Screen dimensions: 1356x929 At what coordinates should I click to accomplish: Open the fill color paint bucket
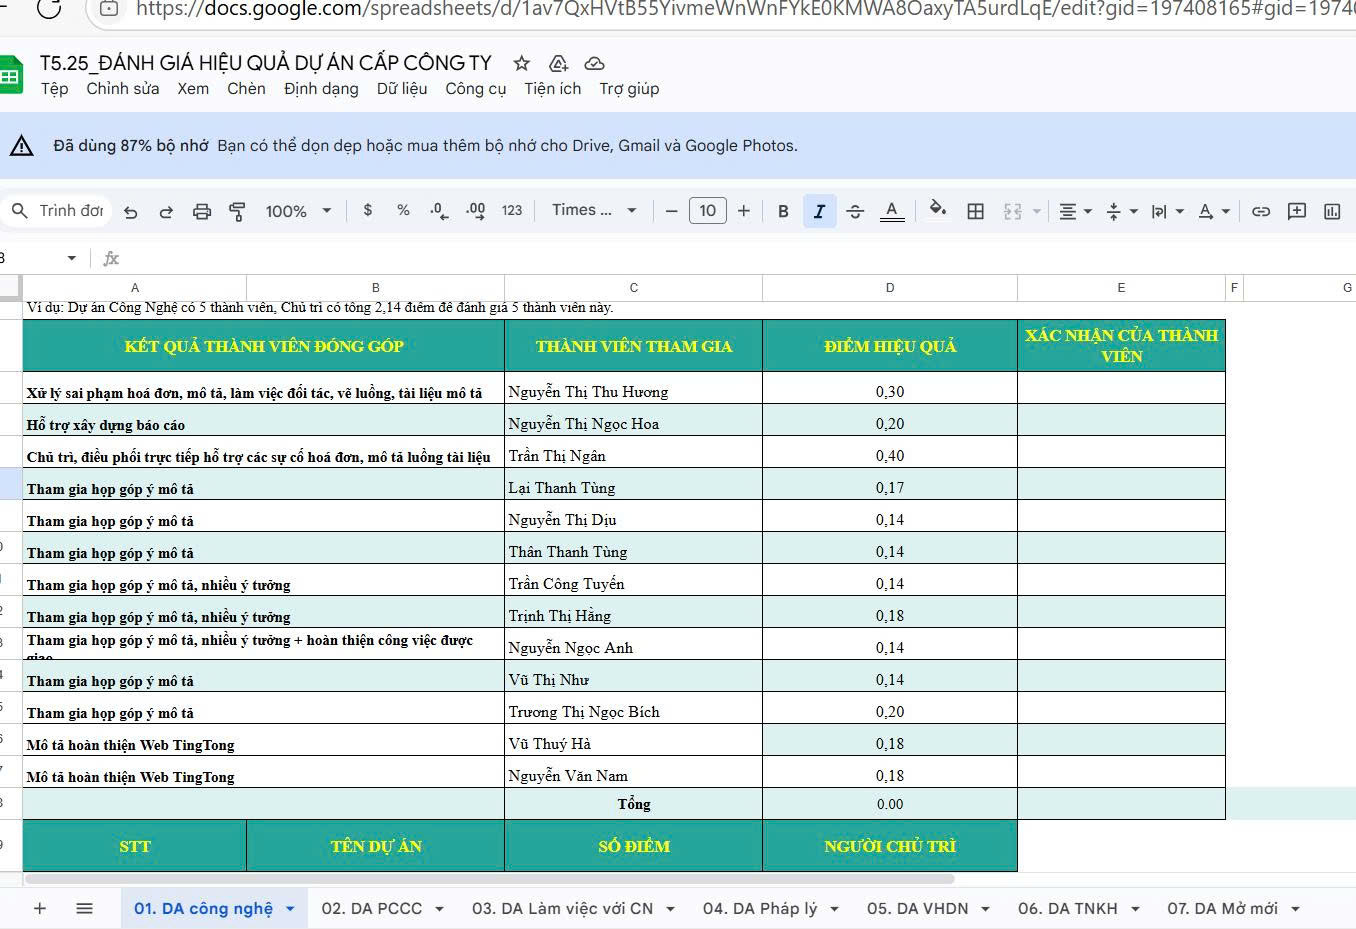coord(937,210)
